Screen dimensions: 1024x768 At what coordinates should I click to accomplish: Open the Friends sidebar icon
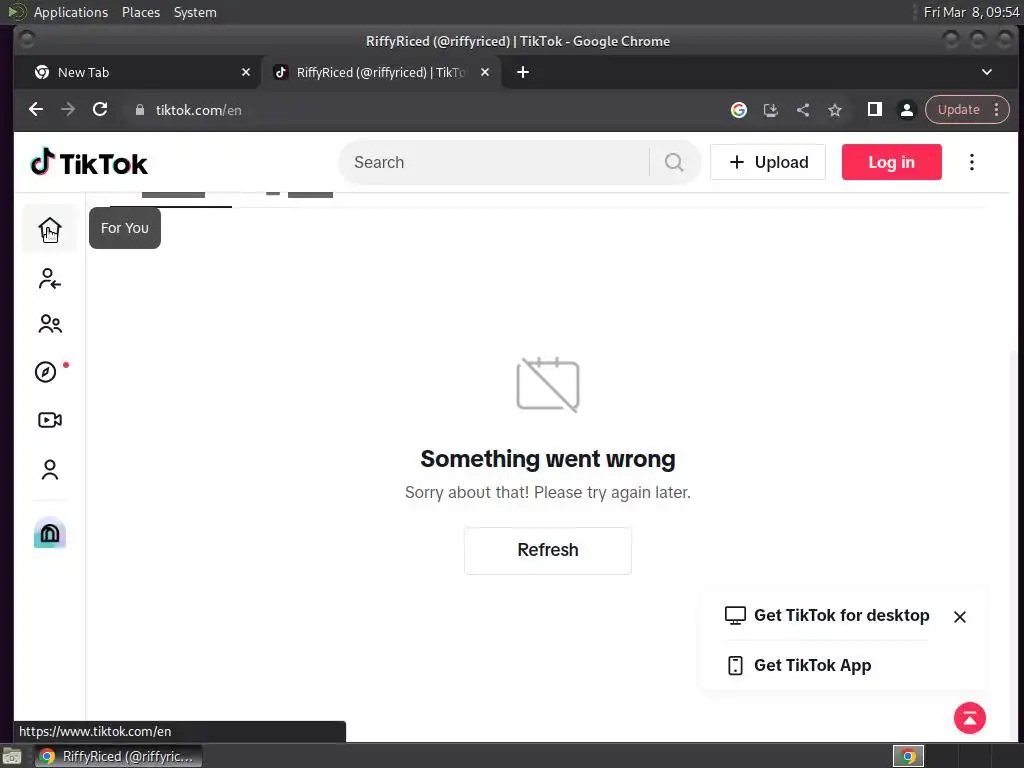coord(50,324)
